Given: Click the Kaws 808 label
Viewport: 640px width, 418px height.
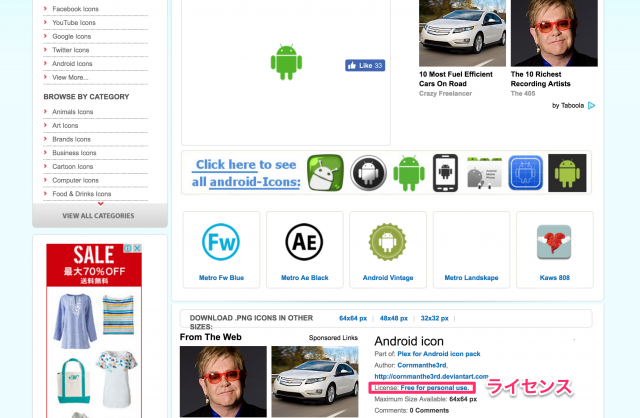Looking at the screenshot, I should click(554, 278).
